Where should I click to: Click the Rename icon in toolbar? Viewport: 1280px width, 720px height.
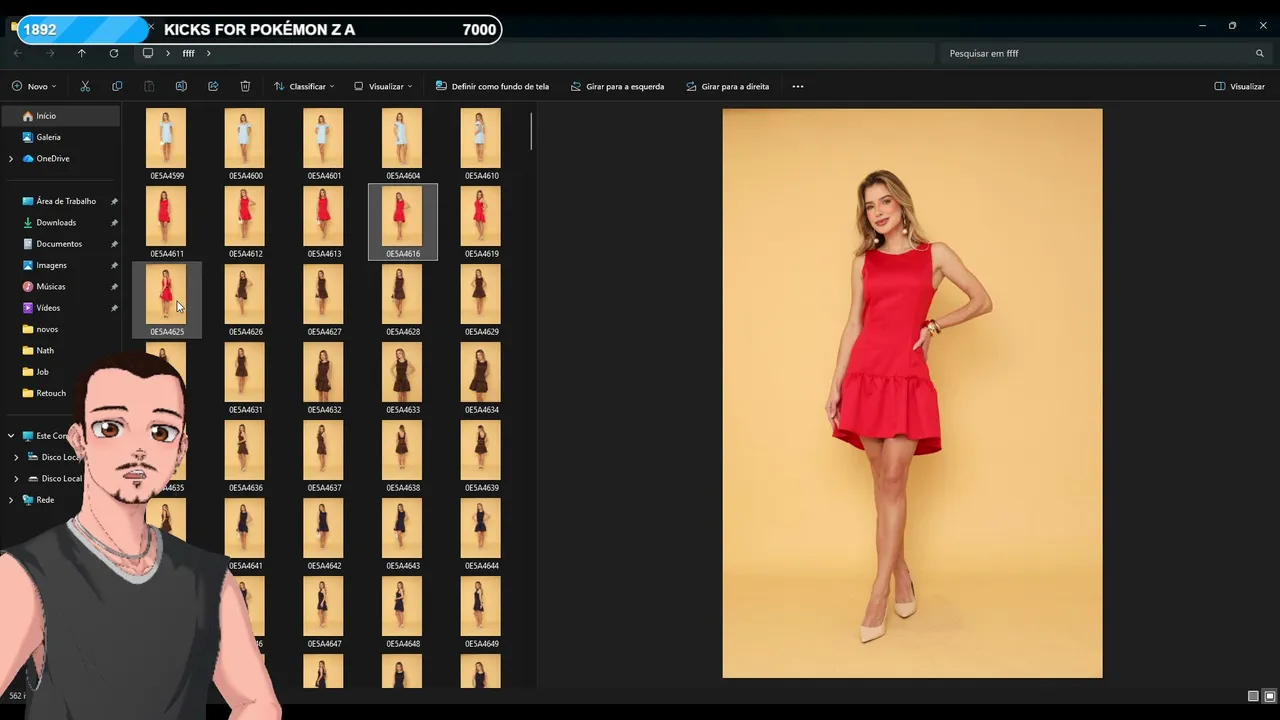181,86
